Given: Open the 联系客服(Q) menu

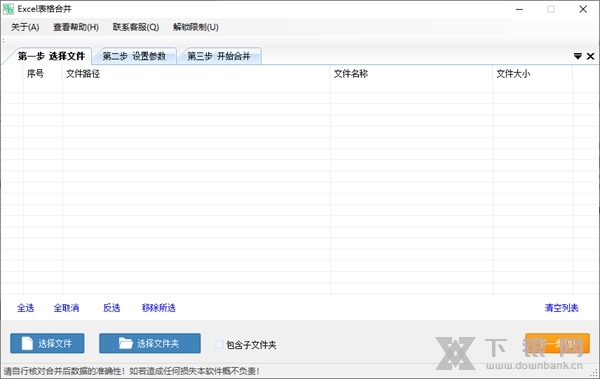Looking at the screenshot, I should (x=136, y=27).
